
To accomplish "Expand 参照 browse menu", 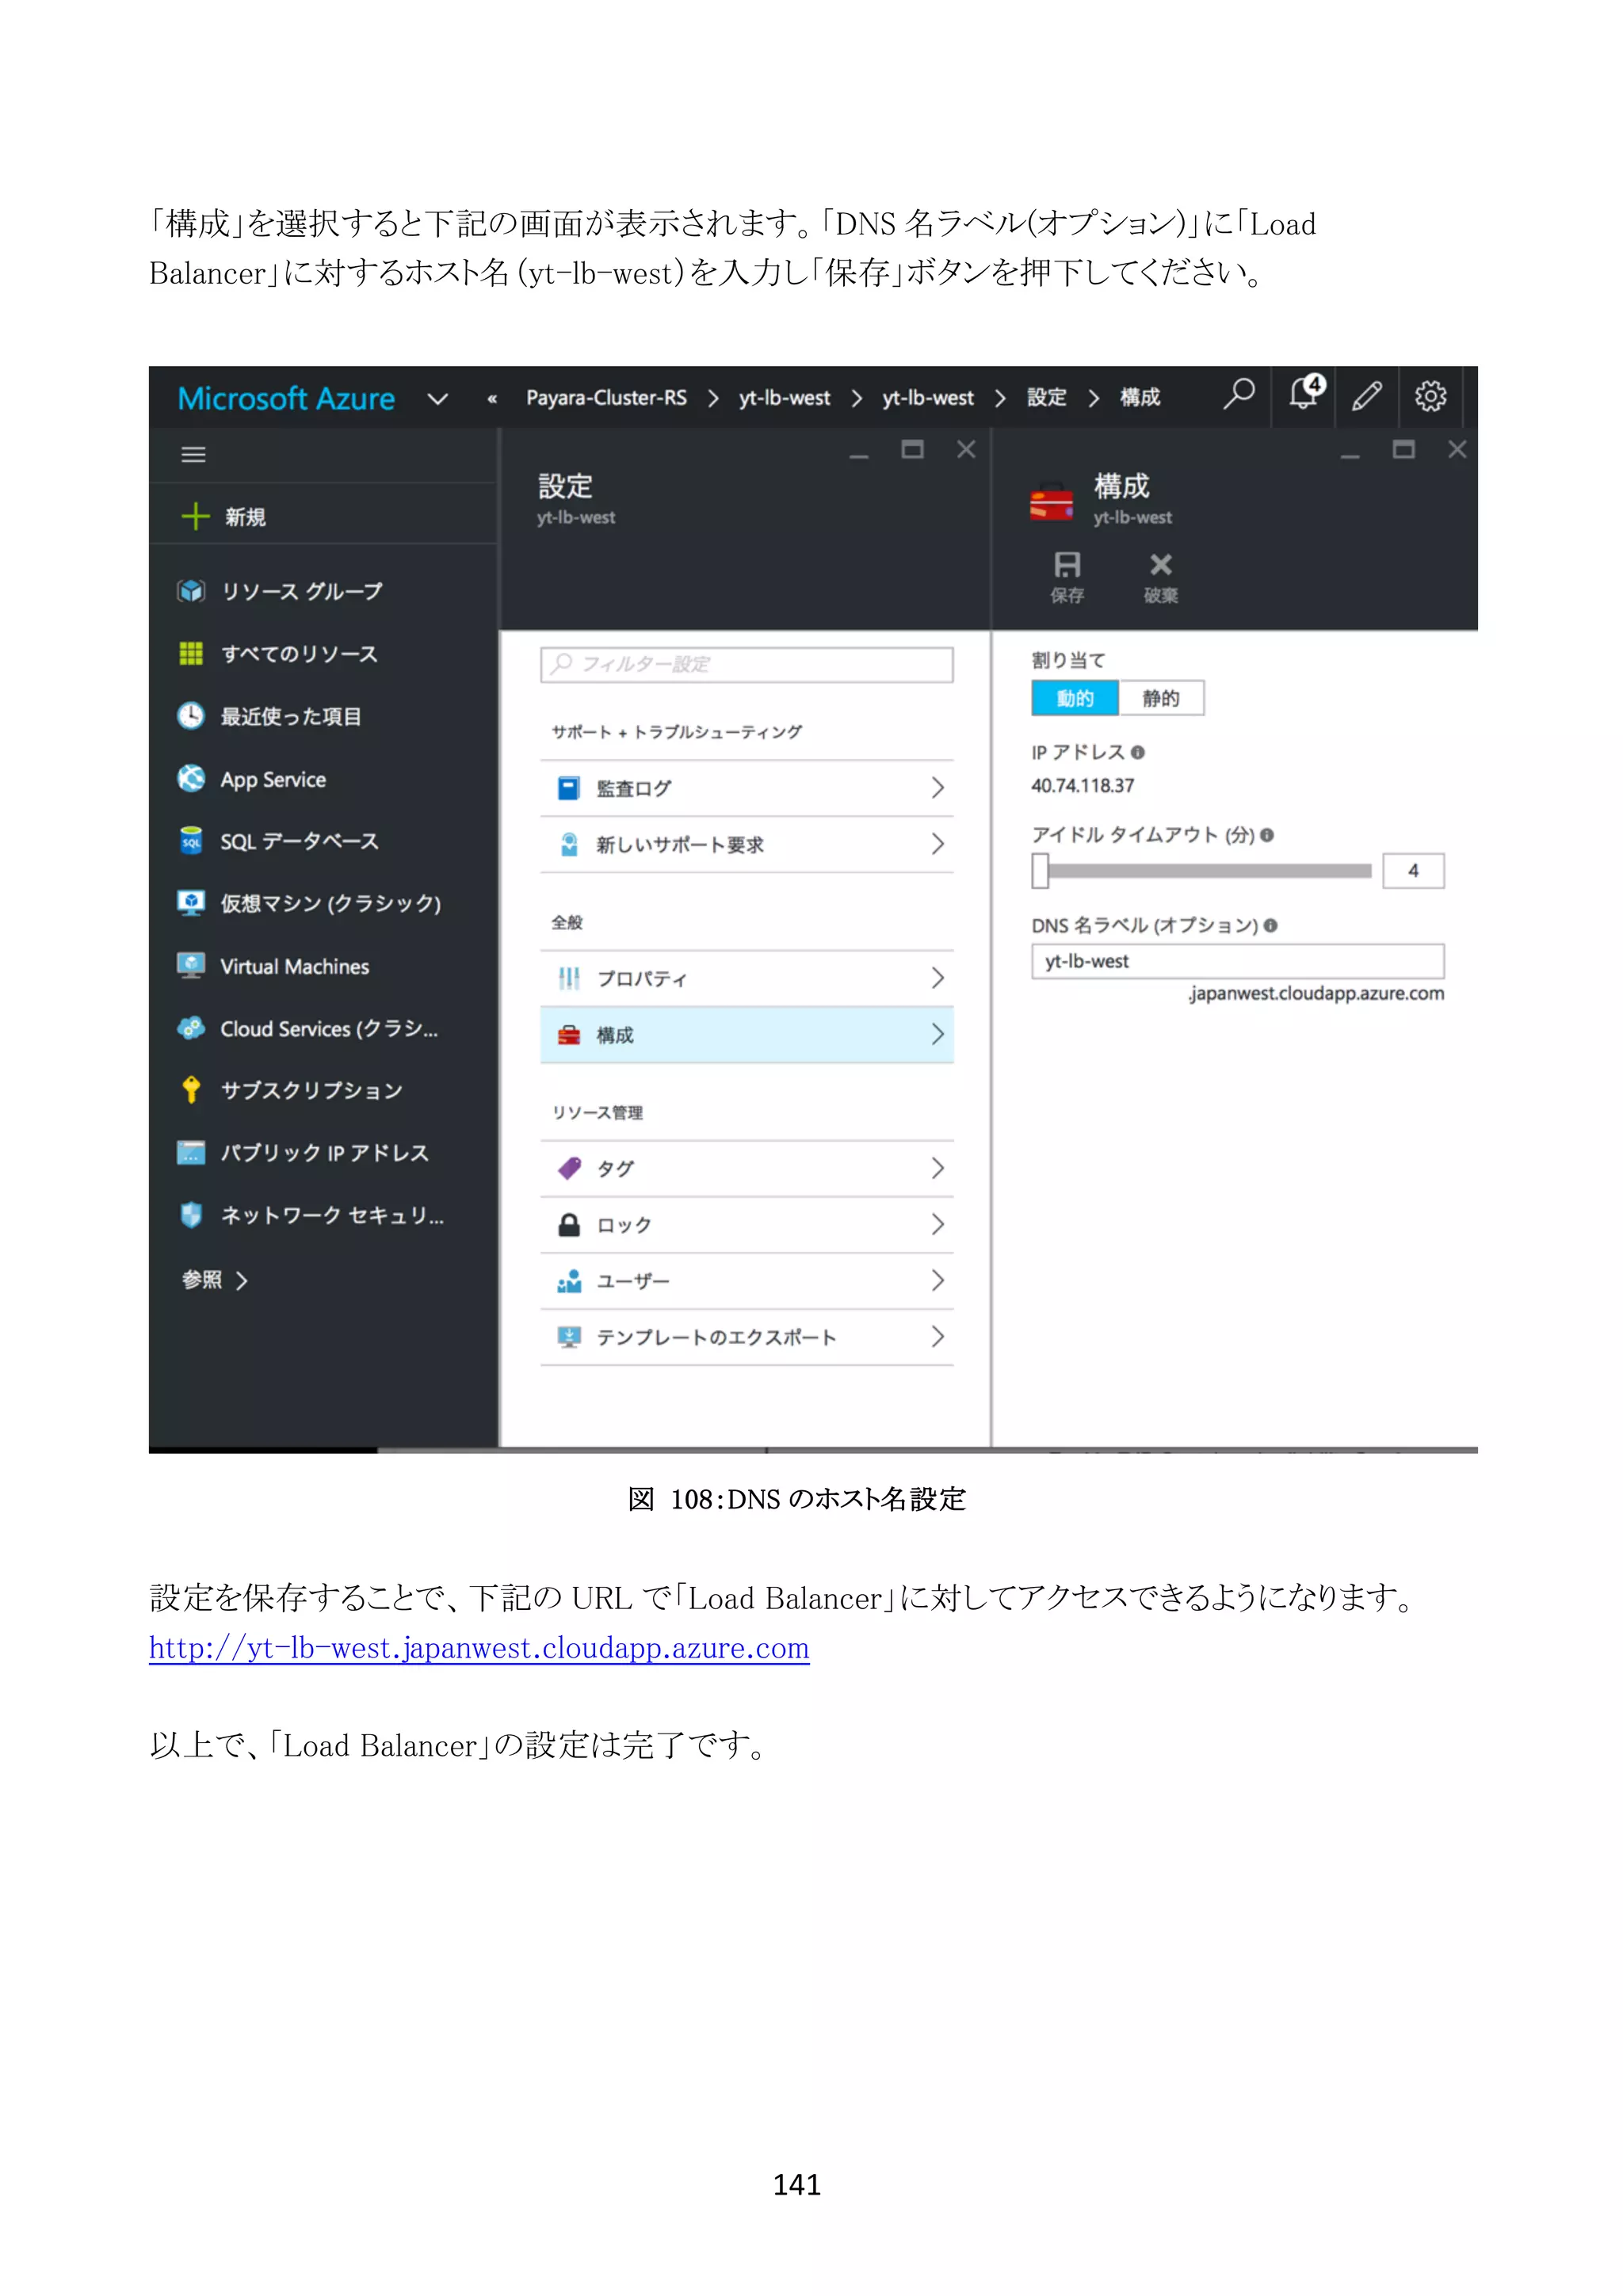I will [x=214, y=1280].
